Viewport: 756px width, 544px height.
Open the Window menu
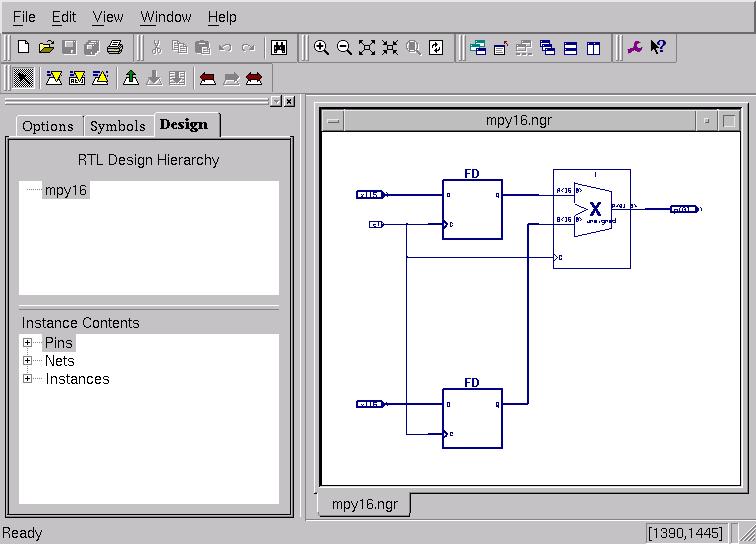point(165,17)
